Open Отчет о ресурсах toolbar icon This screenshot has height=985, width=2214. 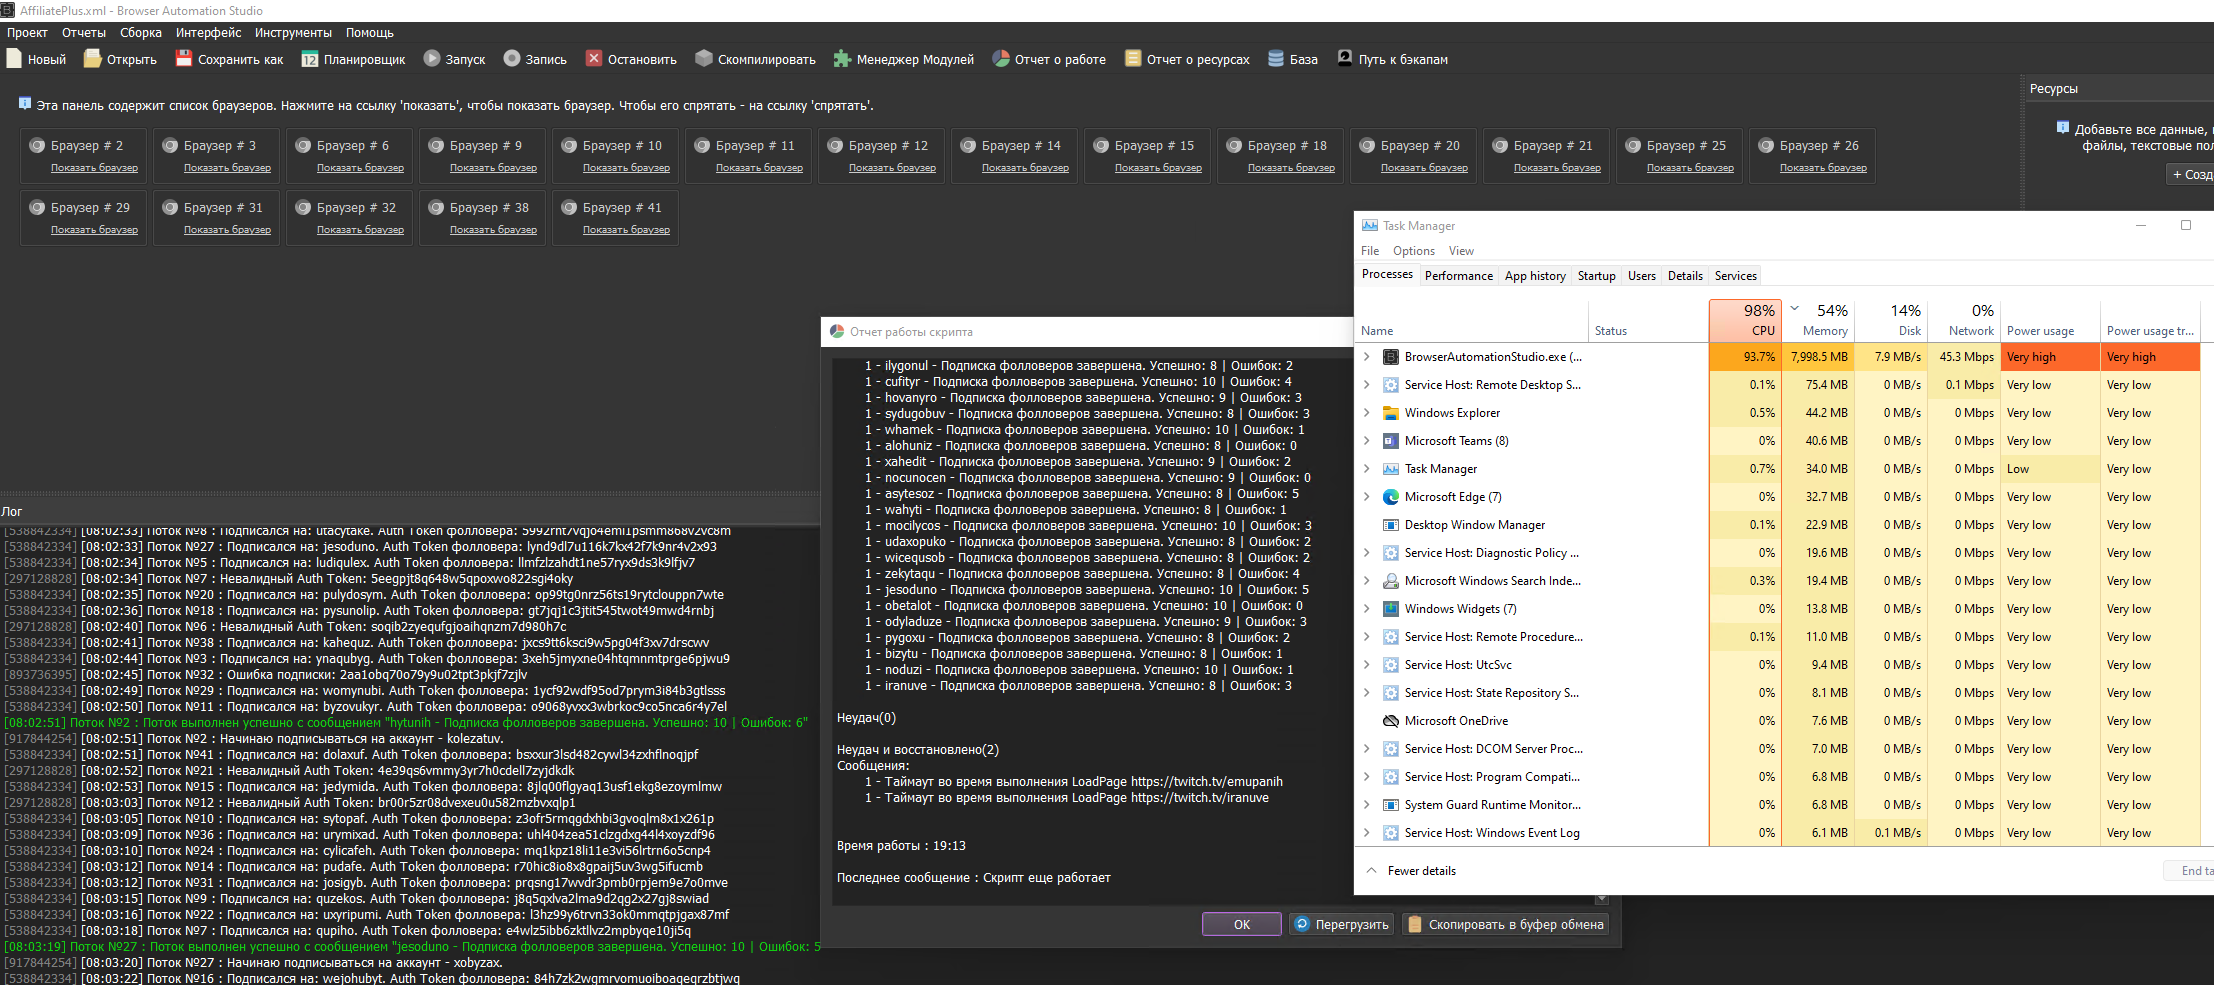click(1133, 59)
